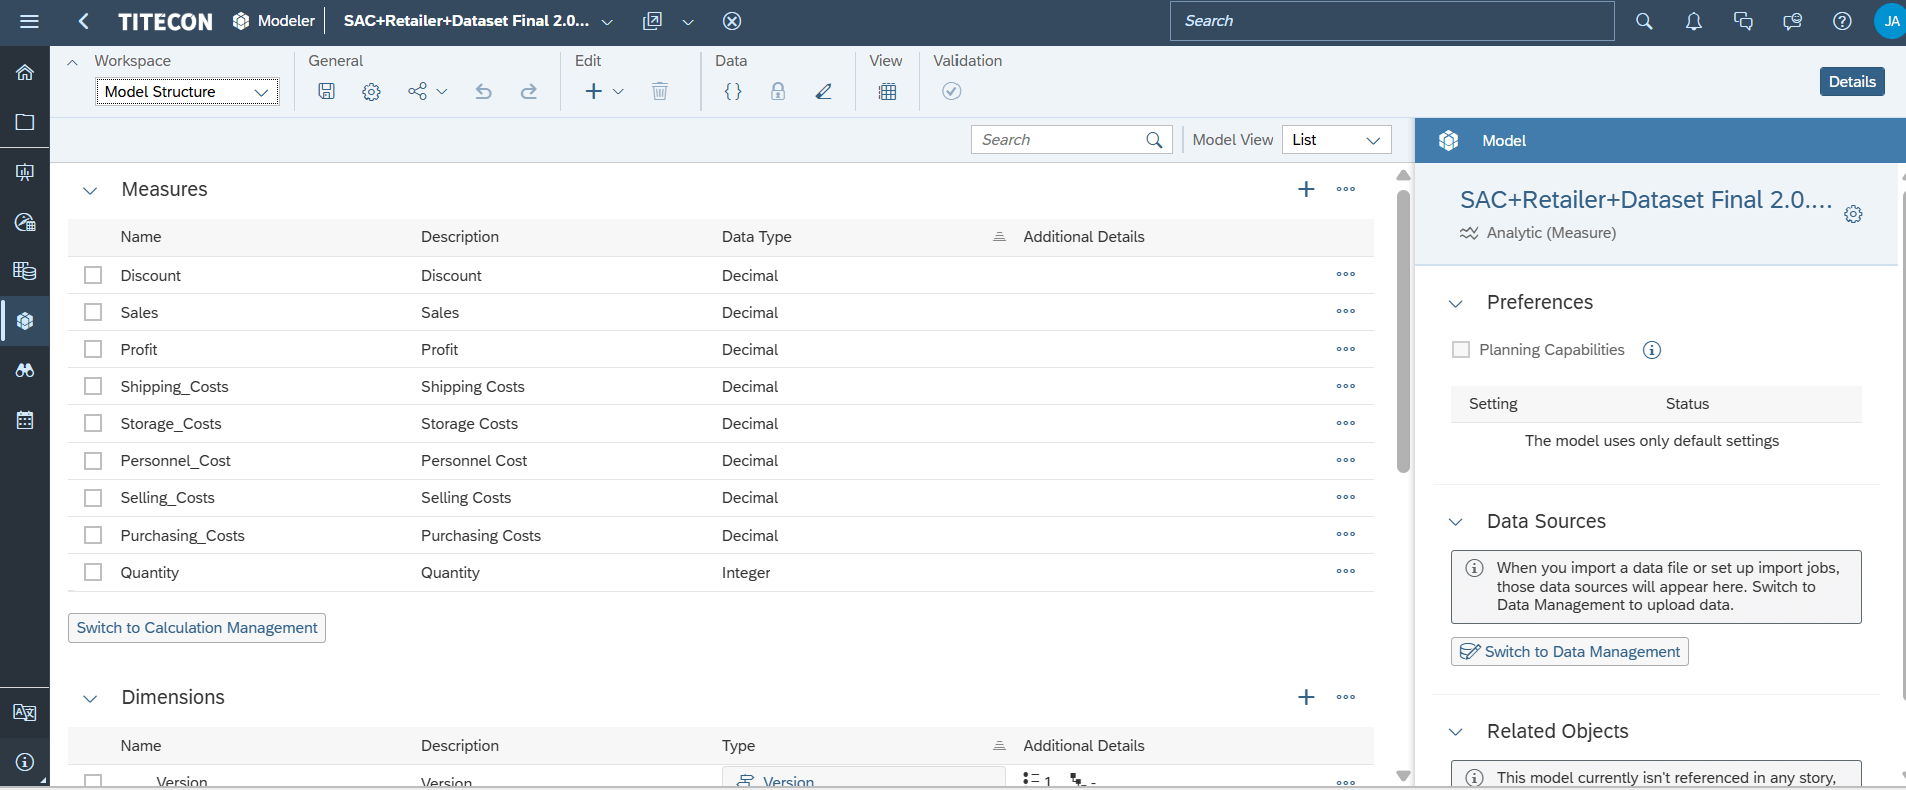Collapse the Measures section
Viewport: 1906px width, 790px height.
point(90,190)
